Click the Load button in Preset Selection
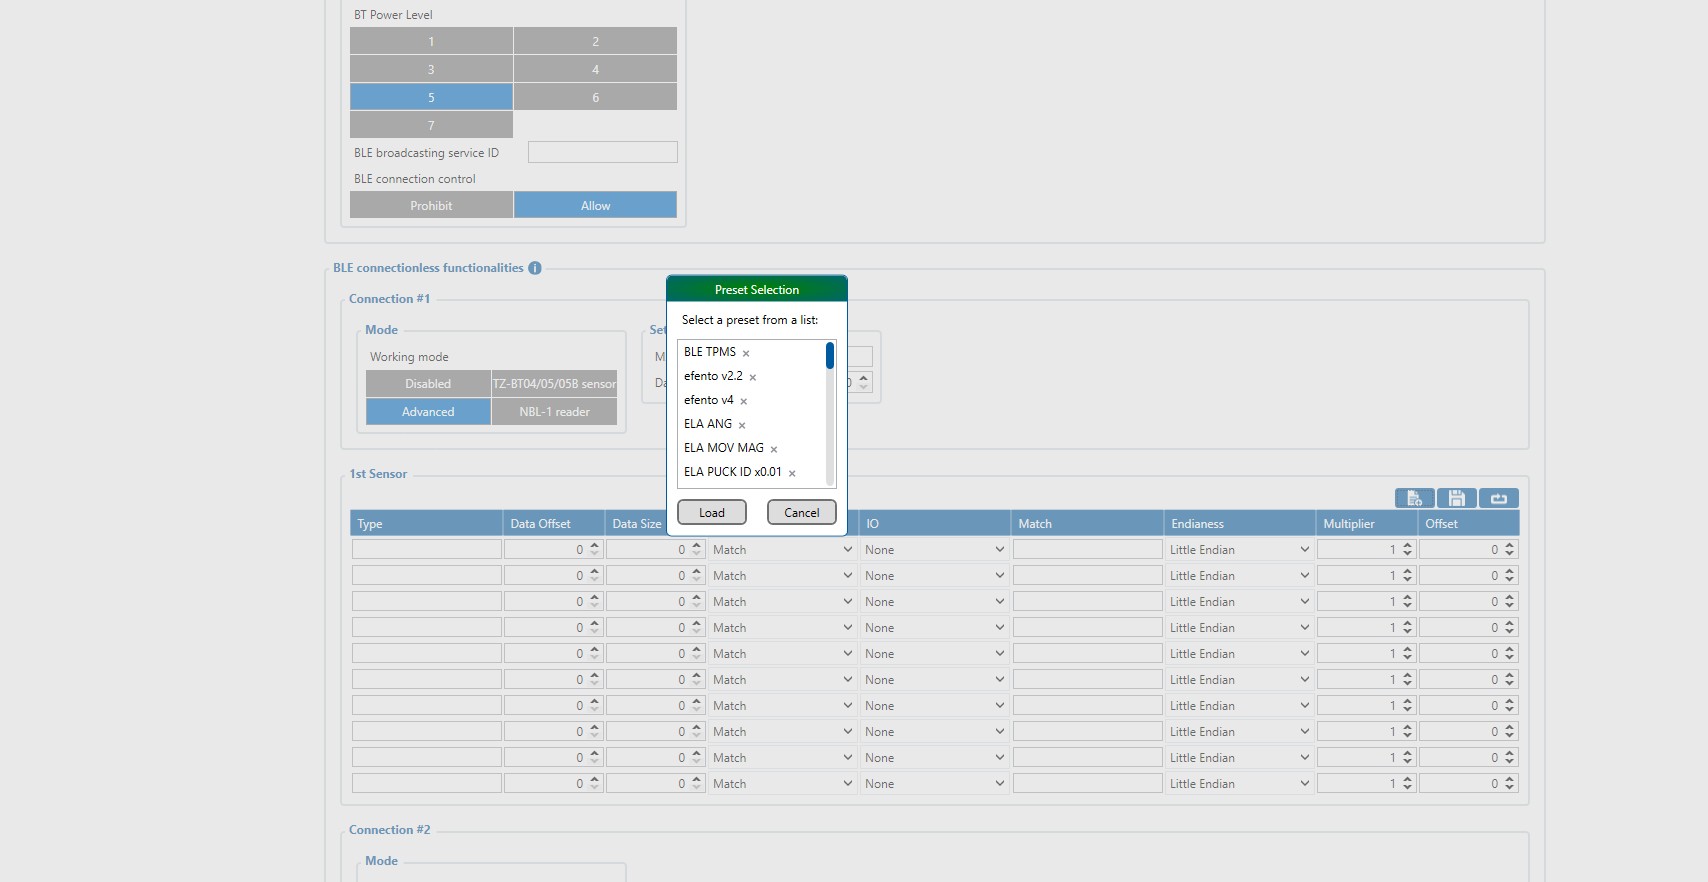Viewport: 1708px width, 882px height. click(x=712, y=512)
